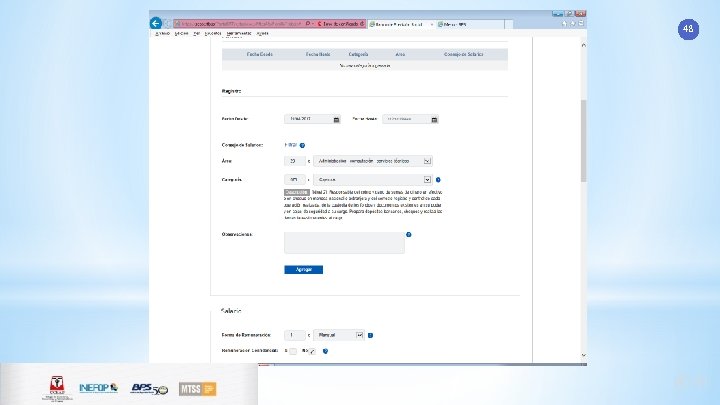Switch to the first browser tab
The image size is (720, 405).
point(401,24)
